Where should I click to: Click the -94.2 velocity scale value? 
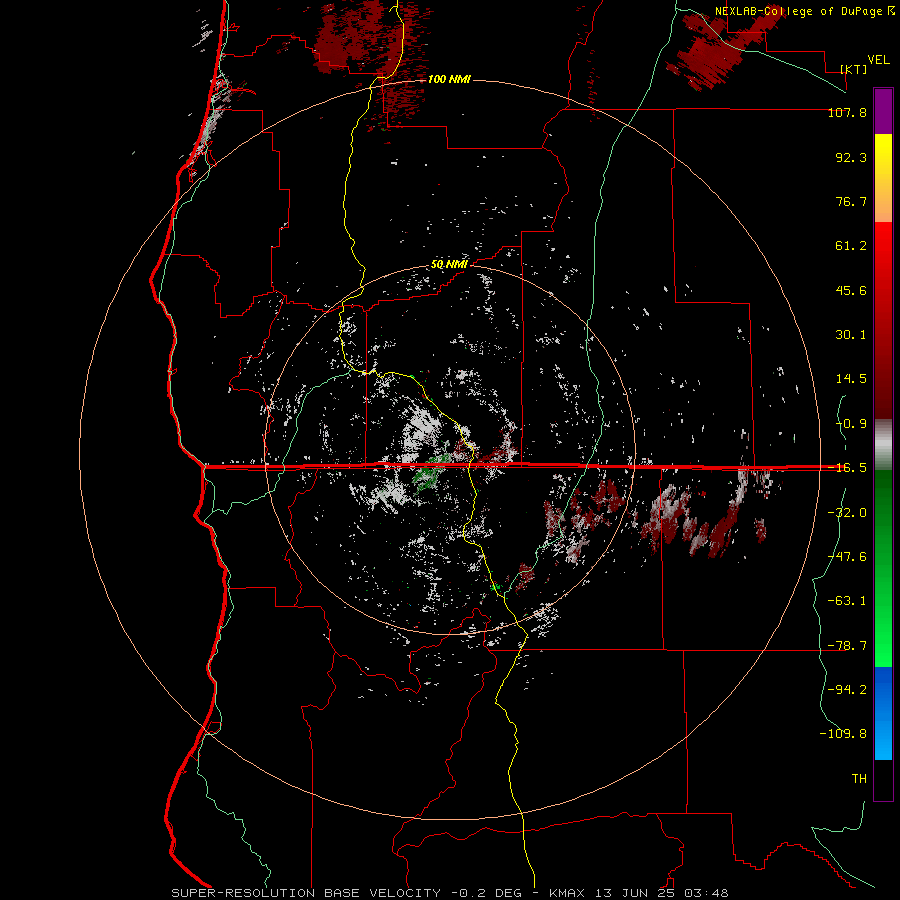coord(847,689)
